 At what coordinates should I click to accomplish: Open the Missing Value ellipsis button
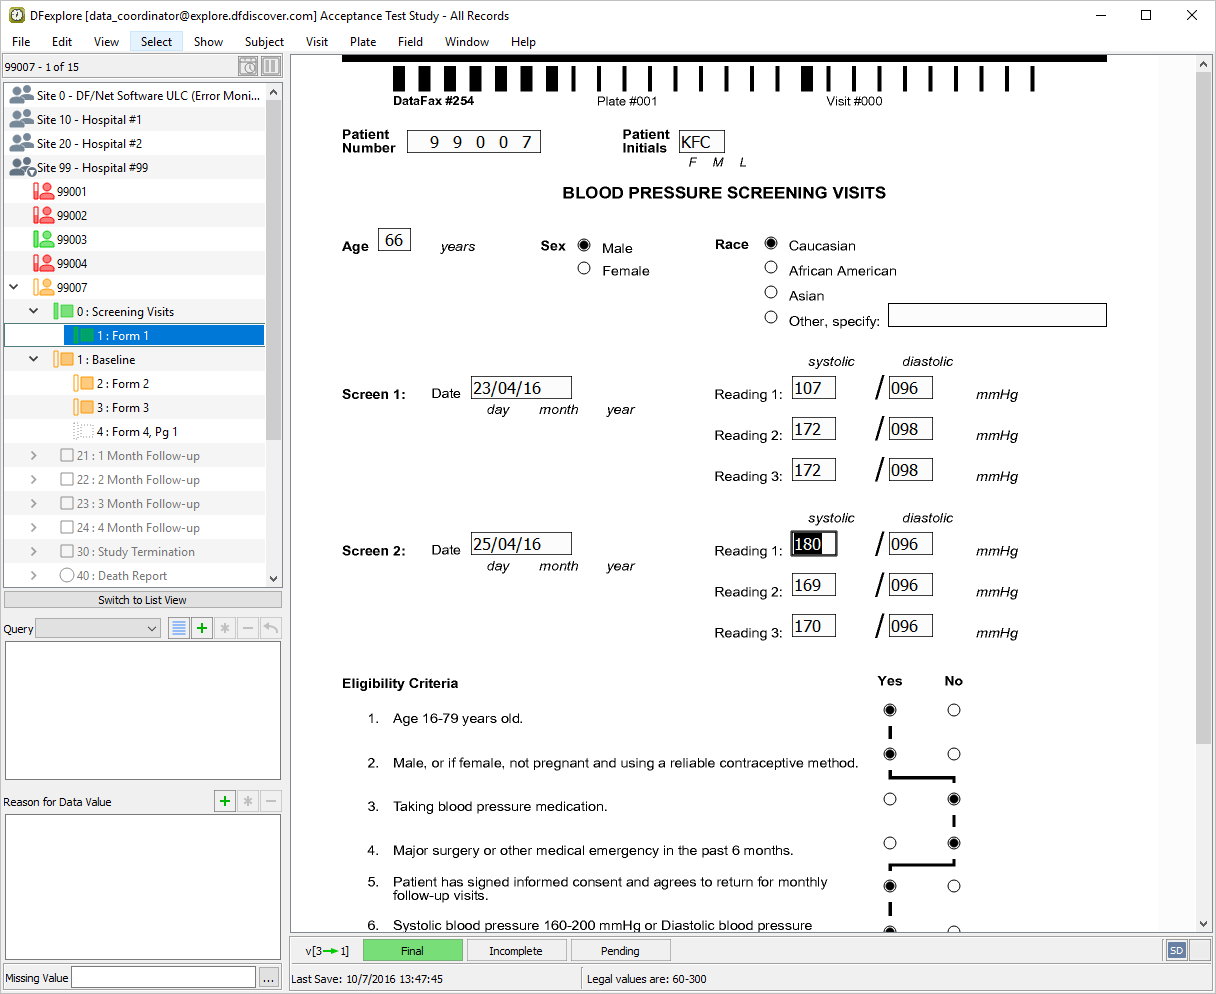(269, 977)
